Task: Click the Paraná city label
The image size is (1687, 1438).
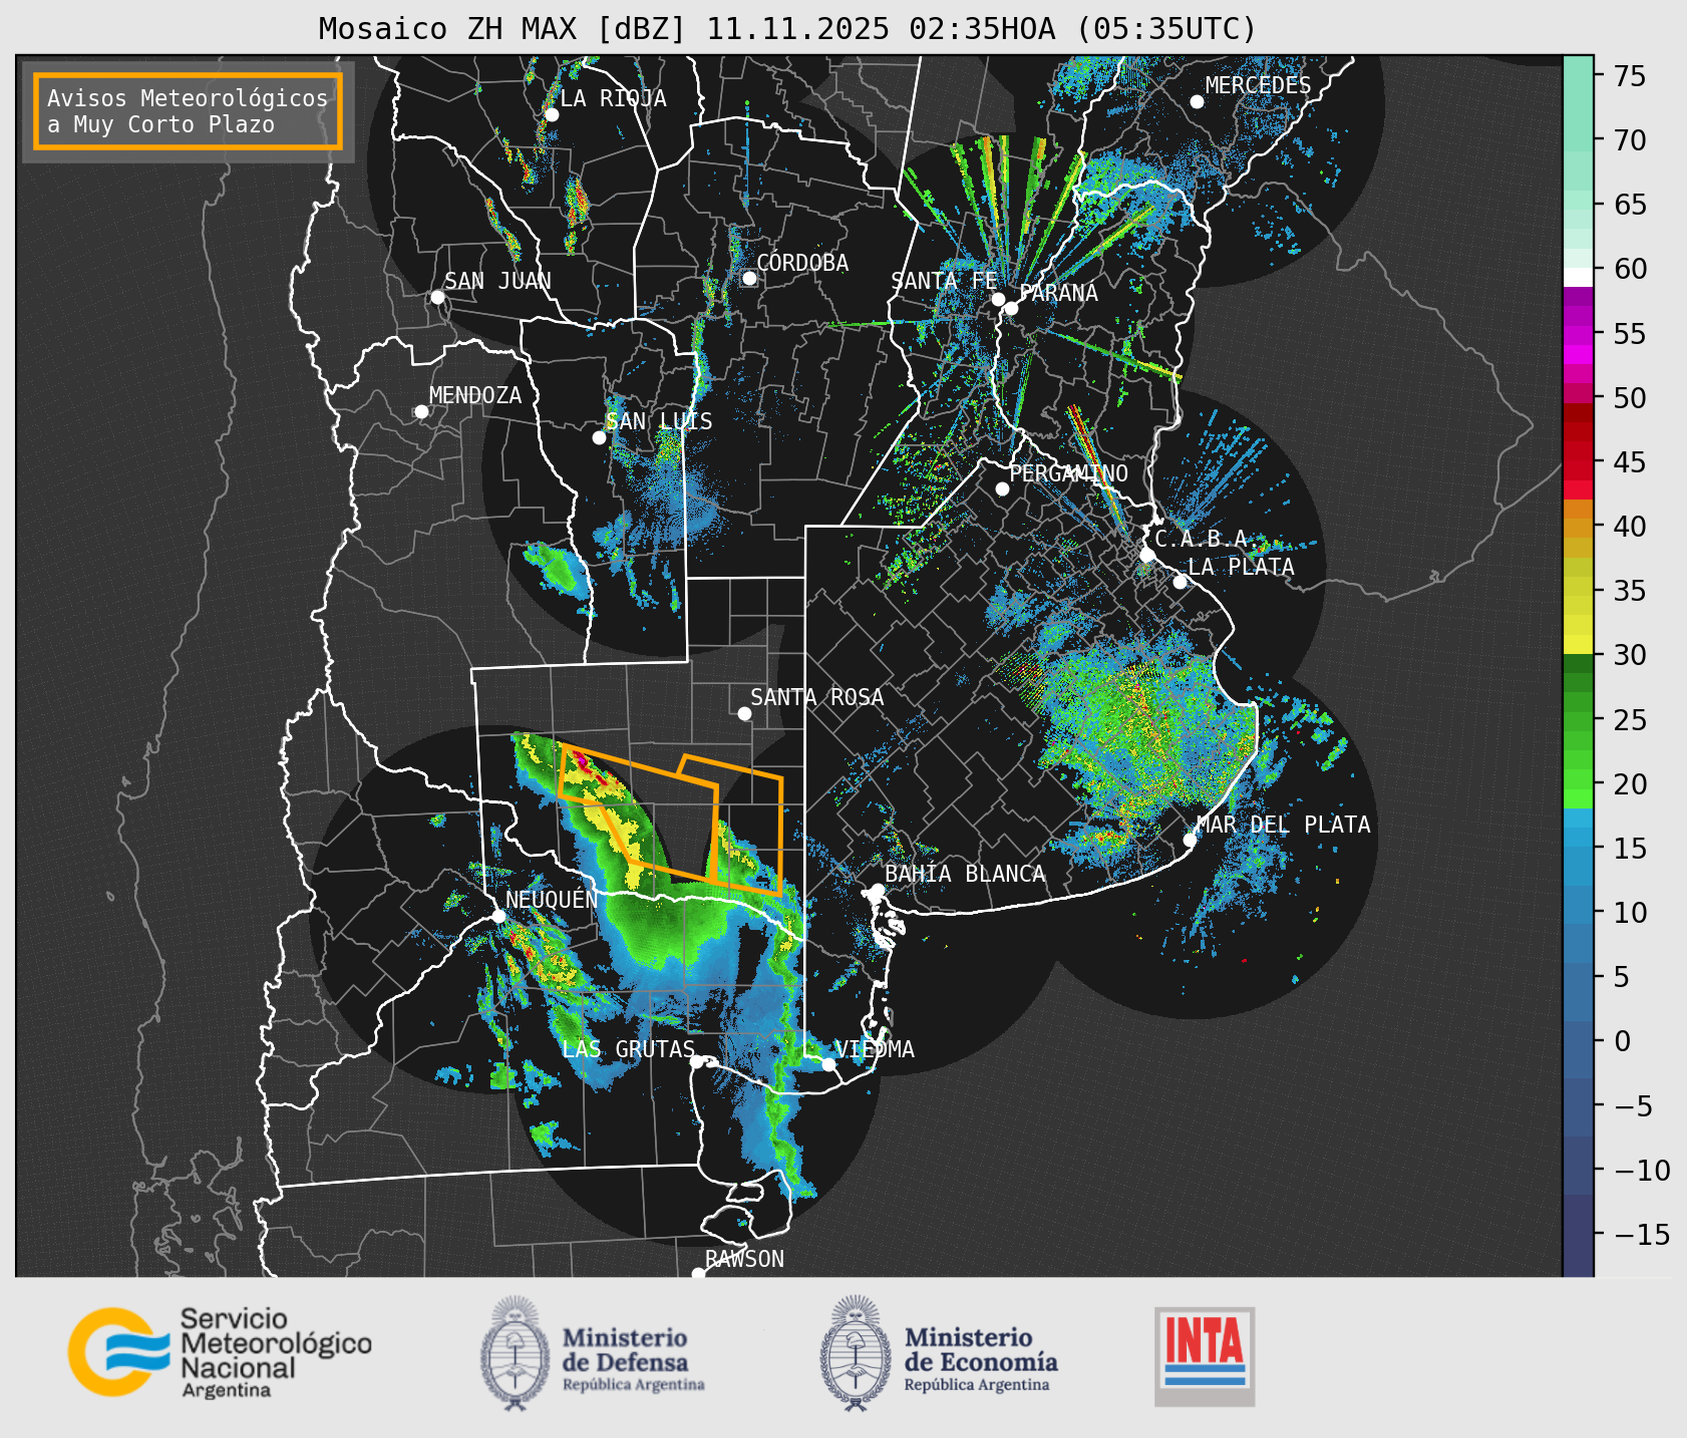Action: [x=1058, y=293]
